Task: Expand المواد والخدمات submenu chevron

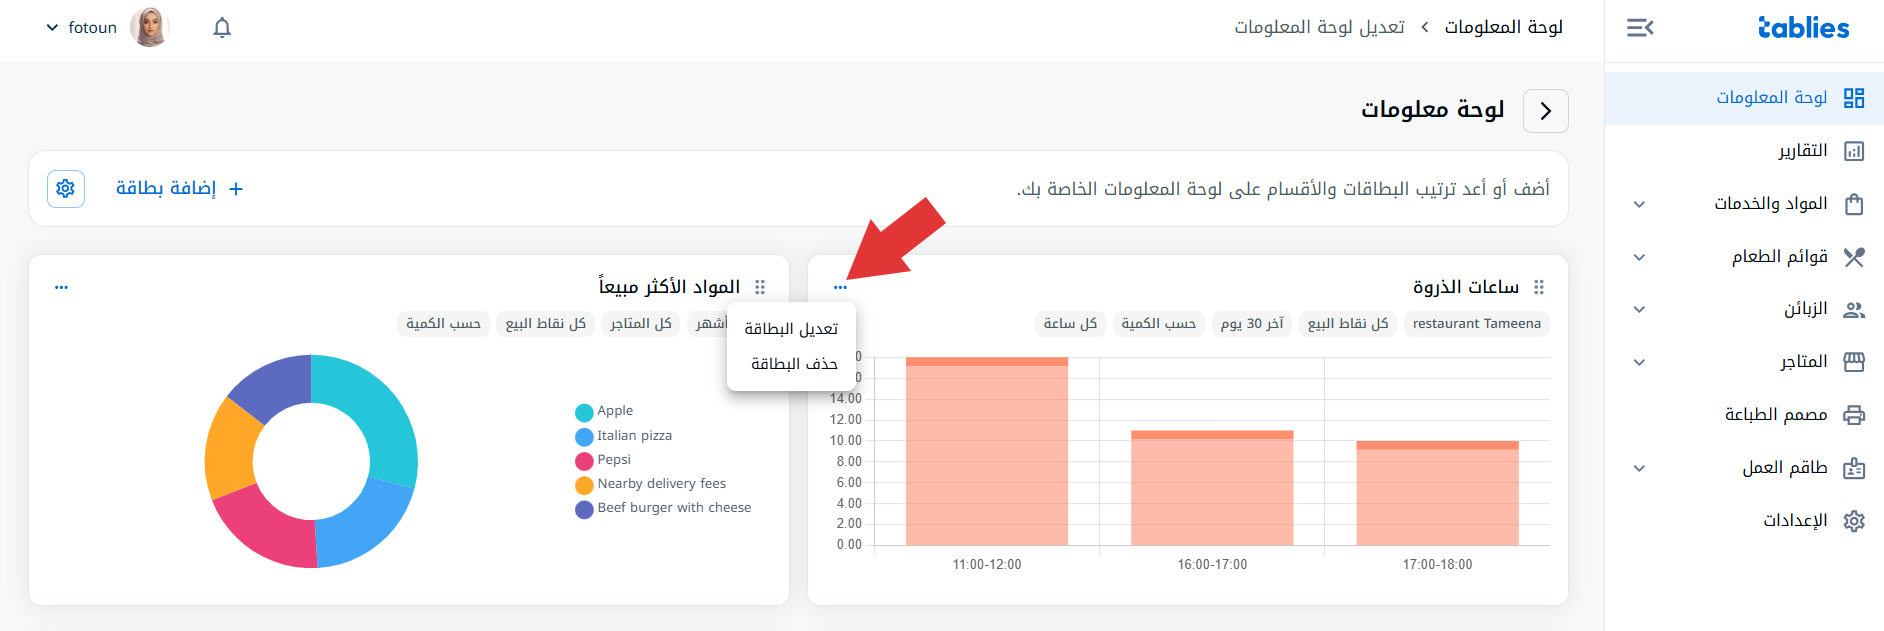Action: point(1639,204)
